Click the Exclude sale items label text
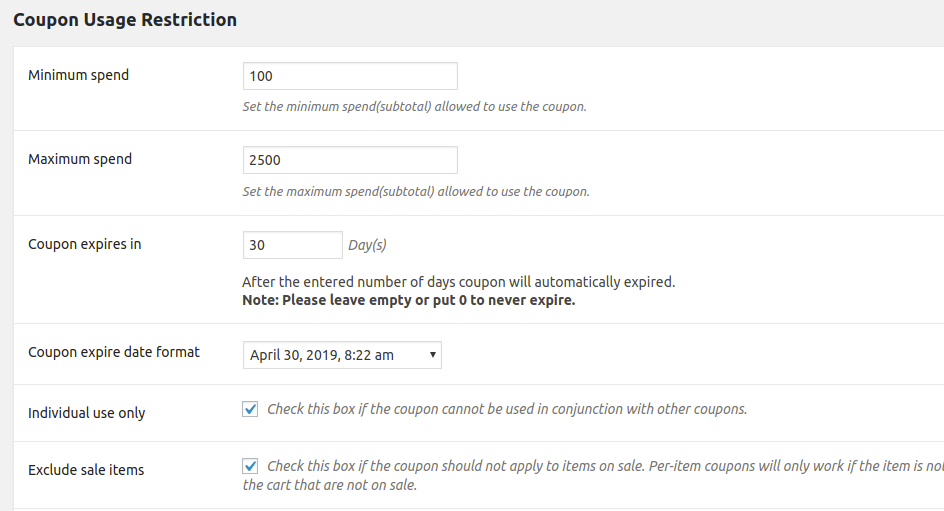Image resolution: width=944 pixels, height=511 pixels. click(86, 470)
